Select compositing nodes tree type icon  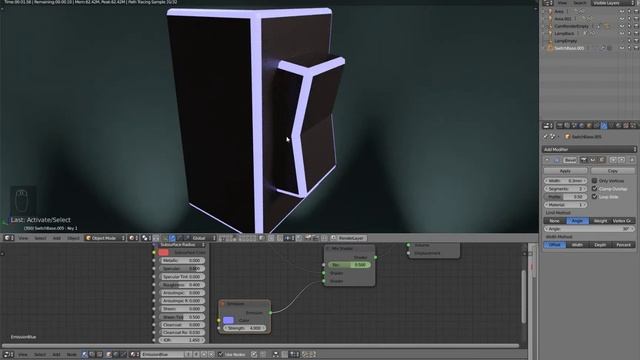click(92, 354)
